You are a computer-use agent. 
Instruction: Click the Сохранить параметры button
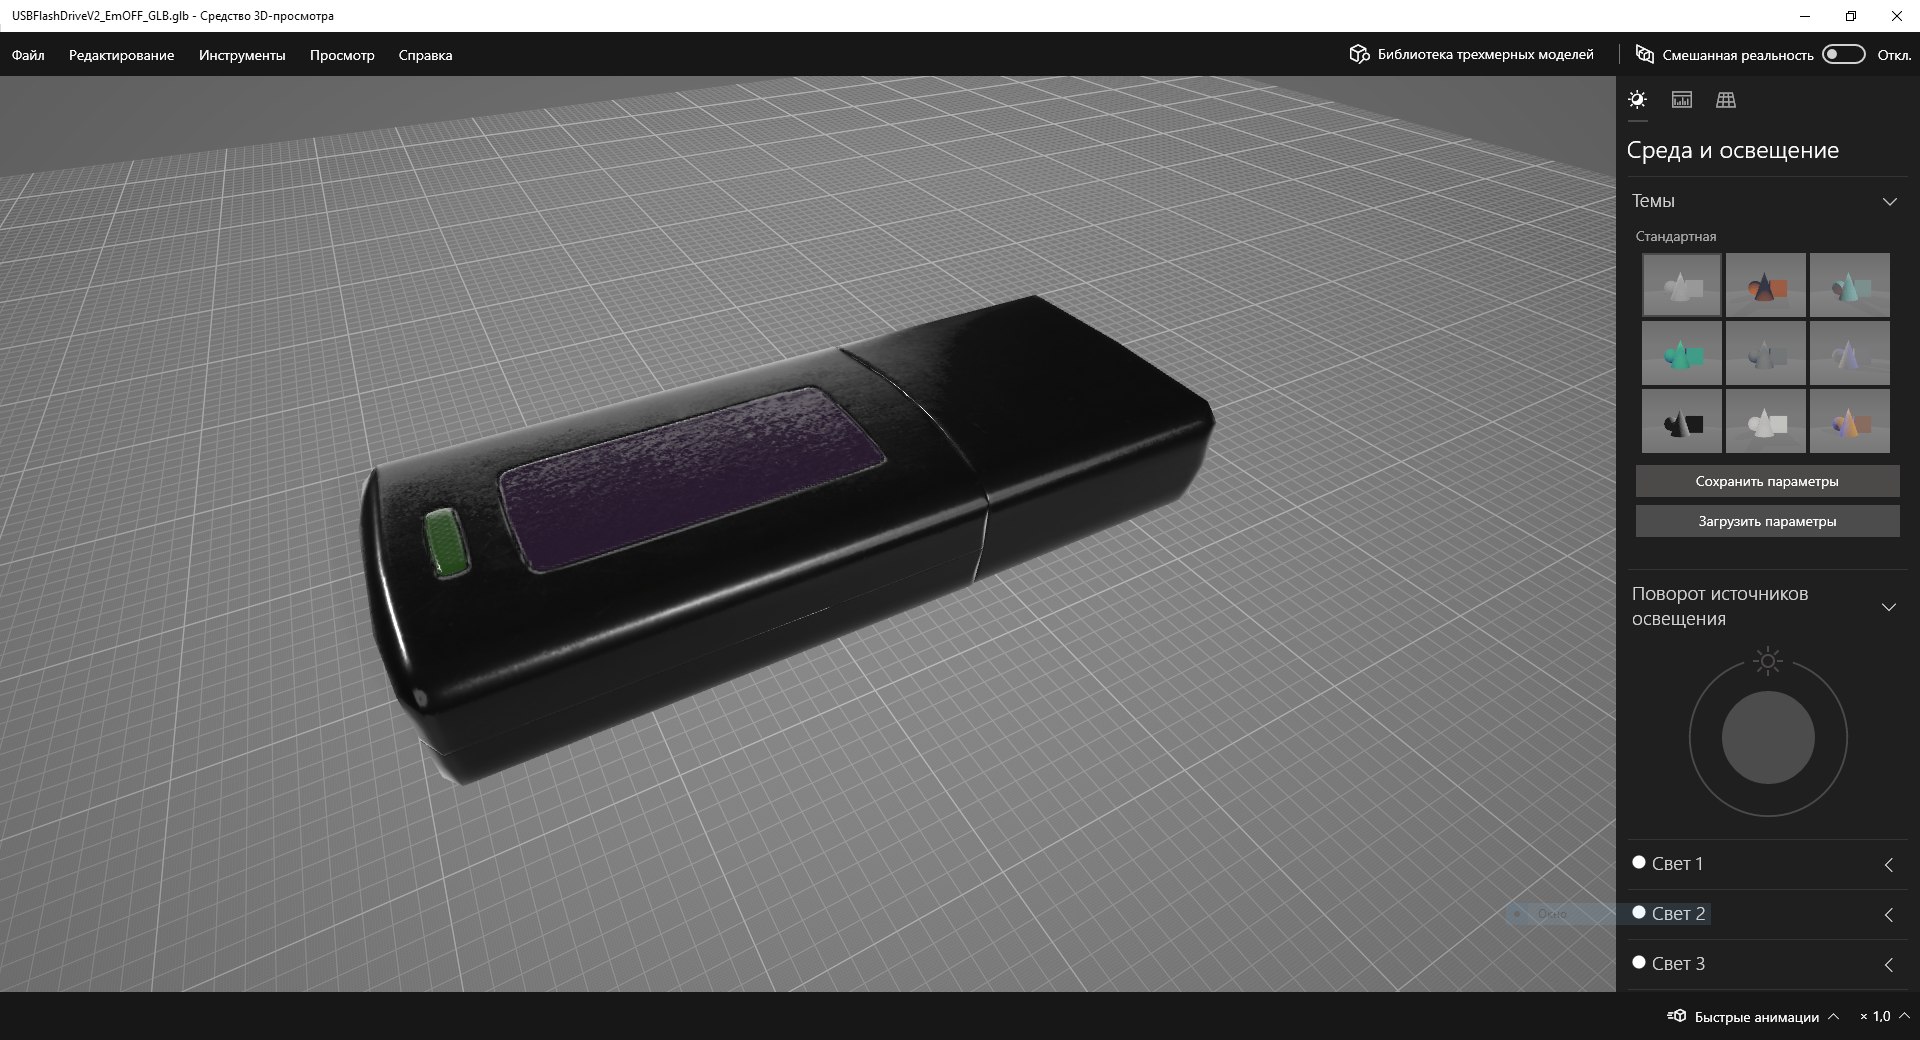click(x=1767, y=481)
